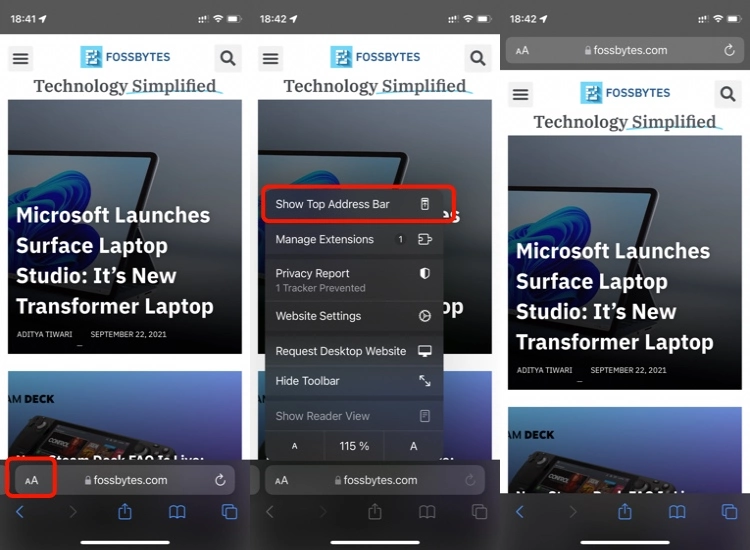Open bookmarks in the left phone's toolbar
The height and width of the screenshot is (550, 750).
coord(177,512)
